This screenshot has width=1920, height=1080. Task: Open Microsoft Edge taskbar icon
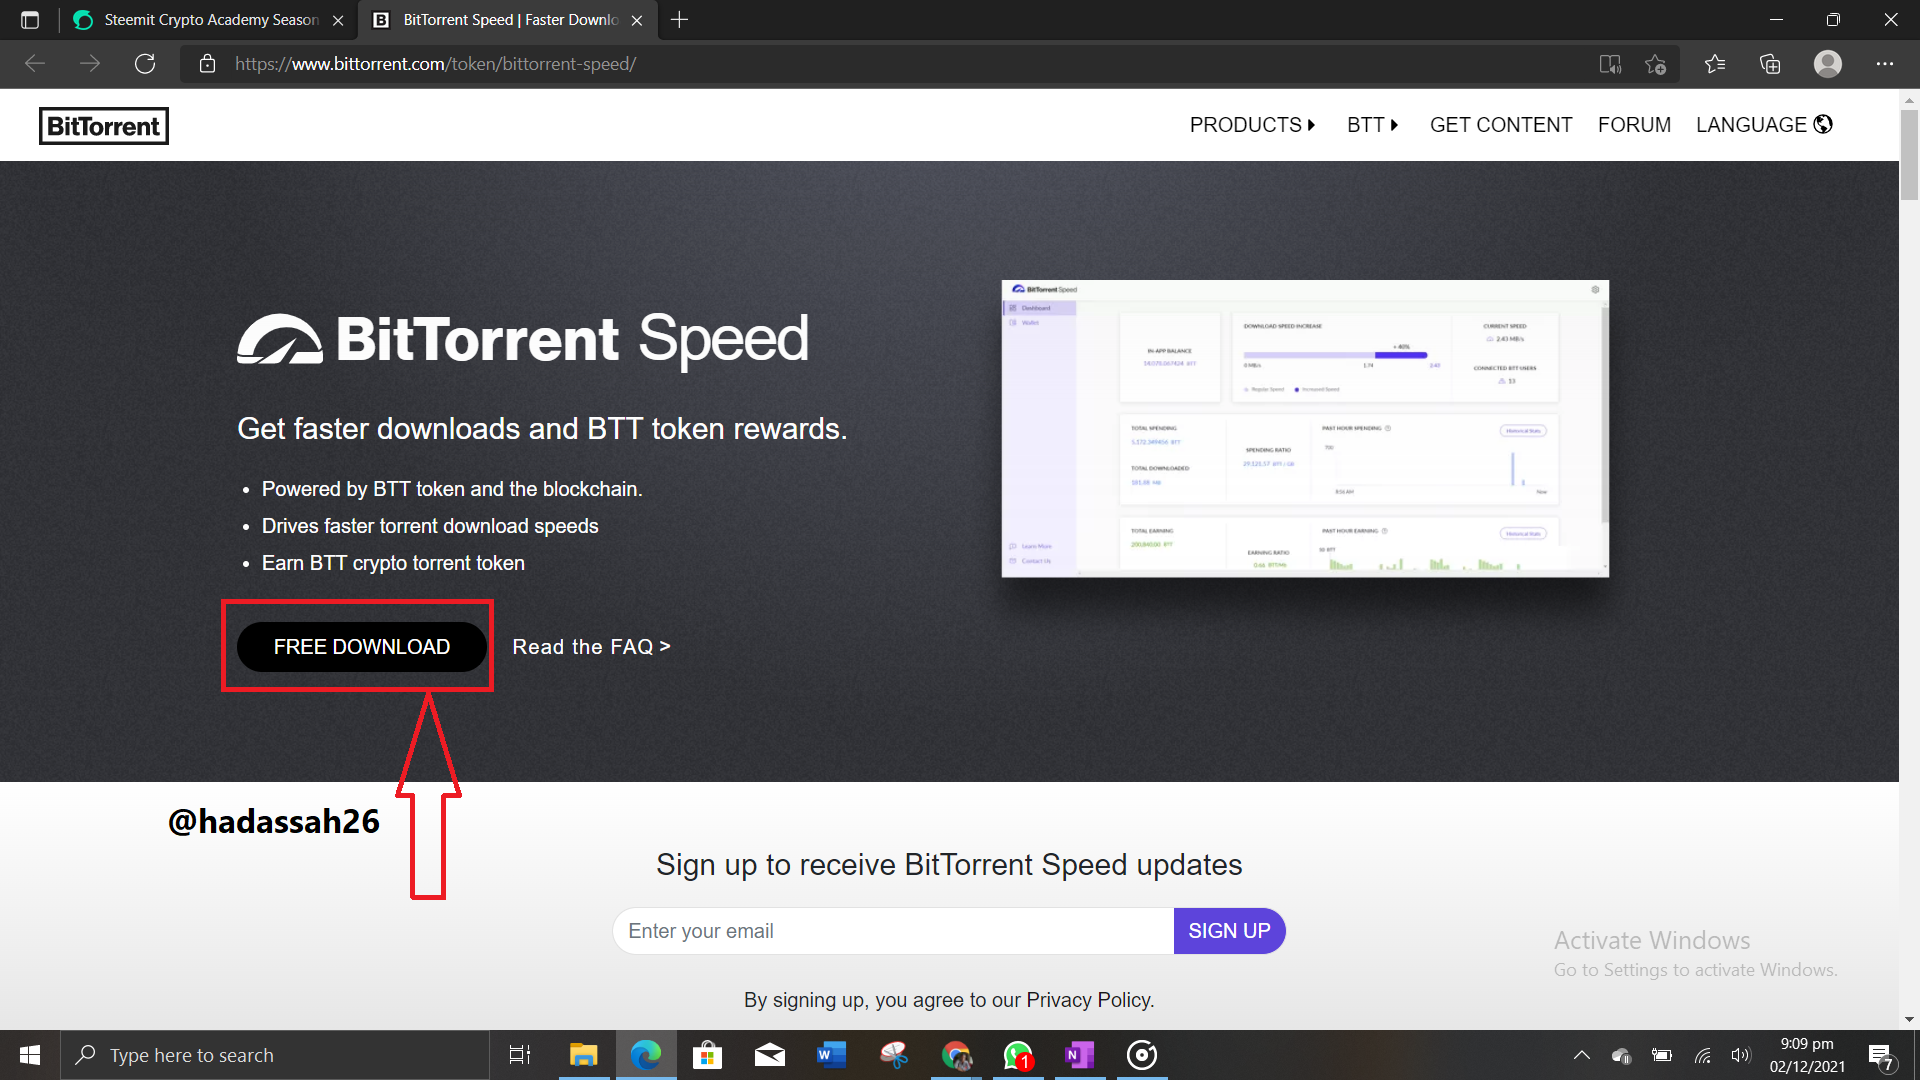646,1055
